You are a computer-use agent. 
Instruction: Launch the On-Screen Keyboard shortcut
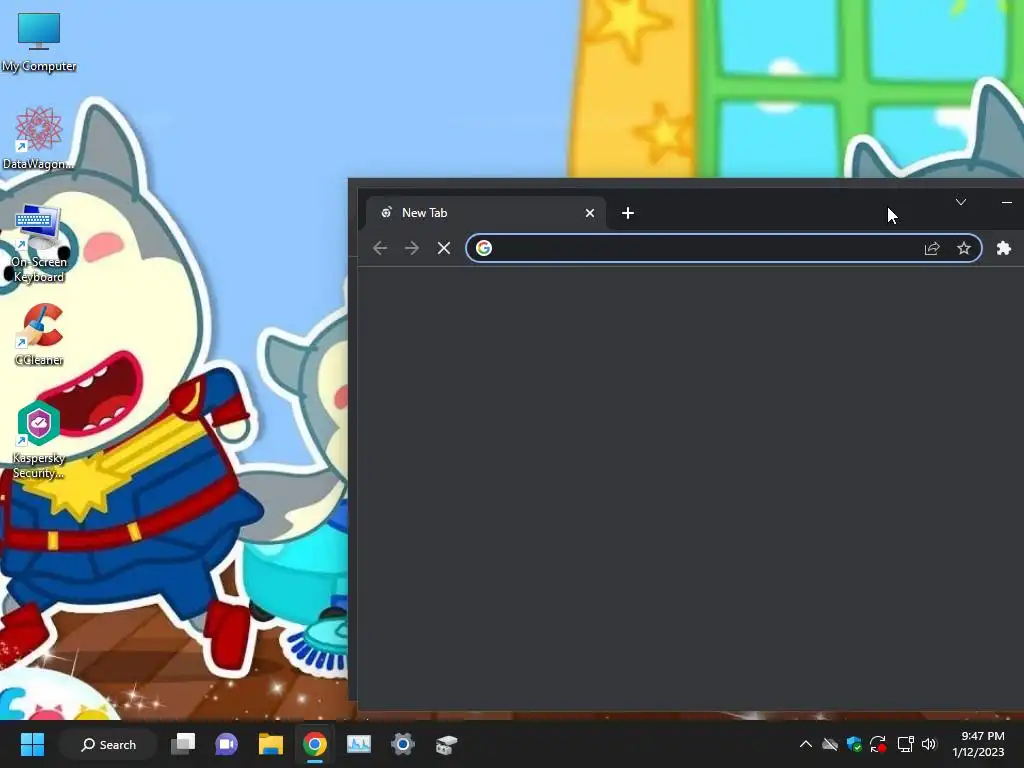39,244
